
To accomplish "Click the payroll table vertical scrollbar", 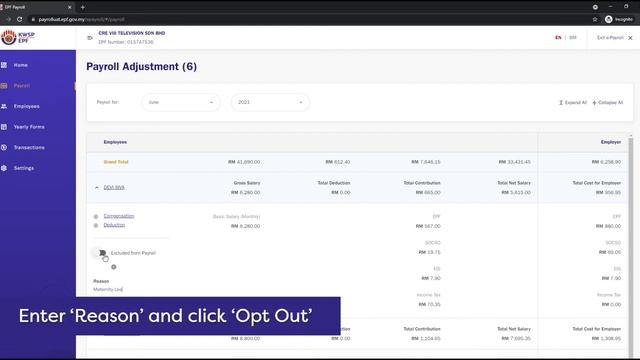I will (631, 245).
